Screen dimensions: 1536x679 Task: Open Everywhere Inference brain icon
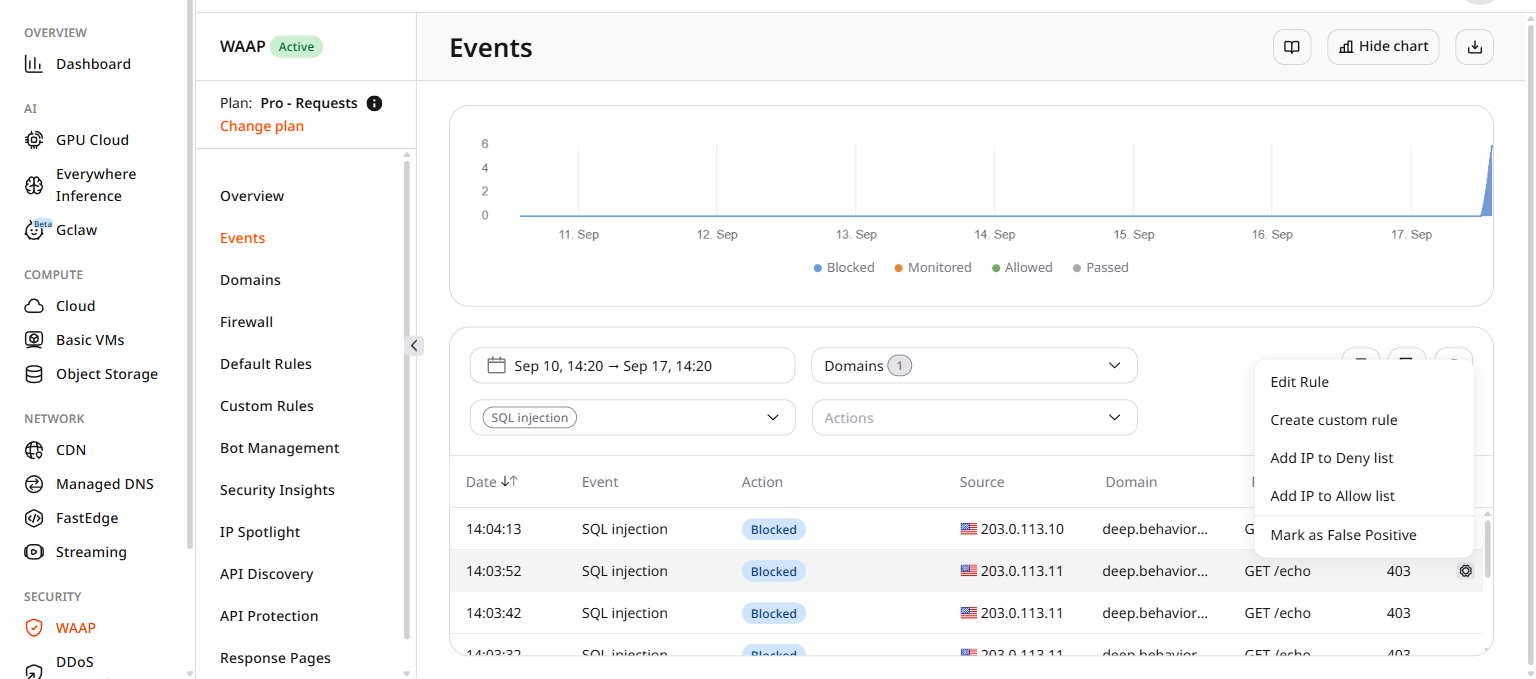click(34, 185)
